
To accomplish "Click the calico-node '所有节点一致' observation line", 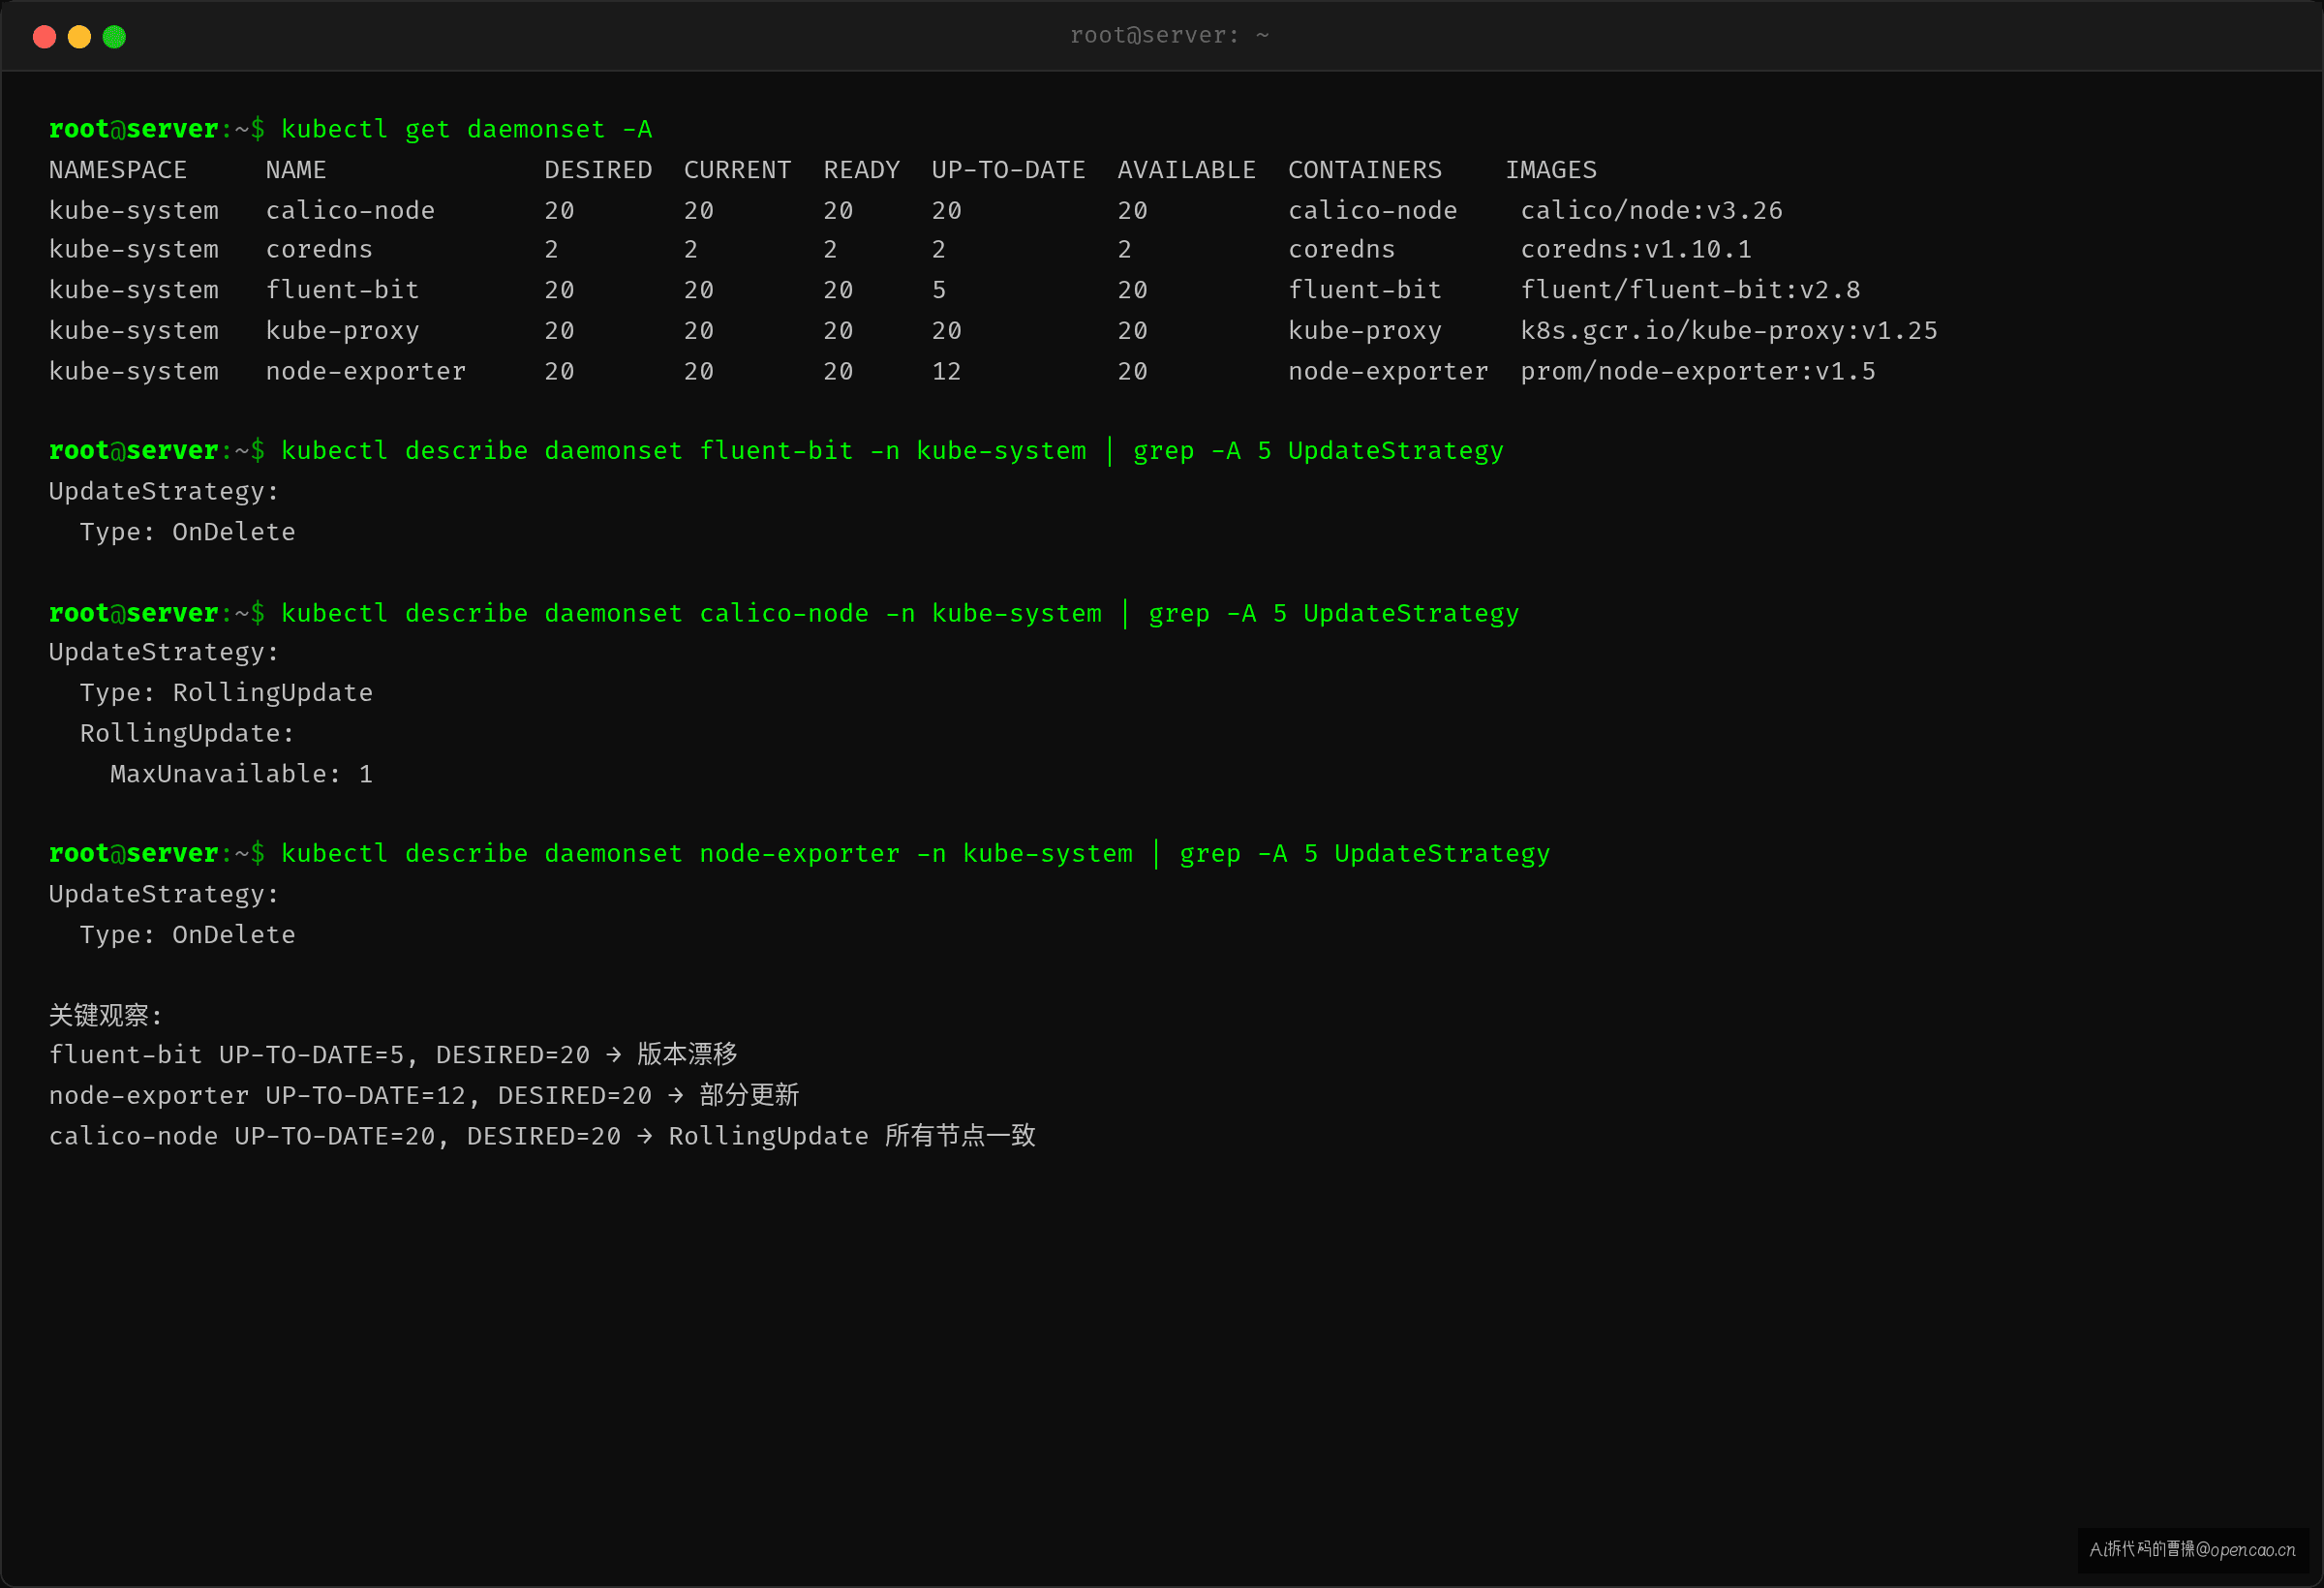I will point(542,1137).
